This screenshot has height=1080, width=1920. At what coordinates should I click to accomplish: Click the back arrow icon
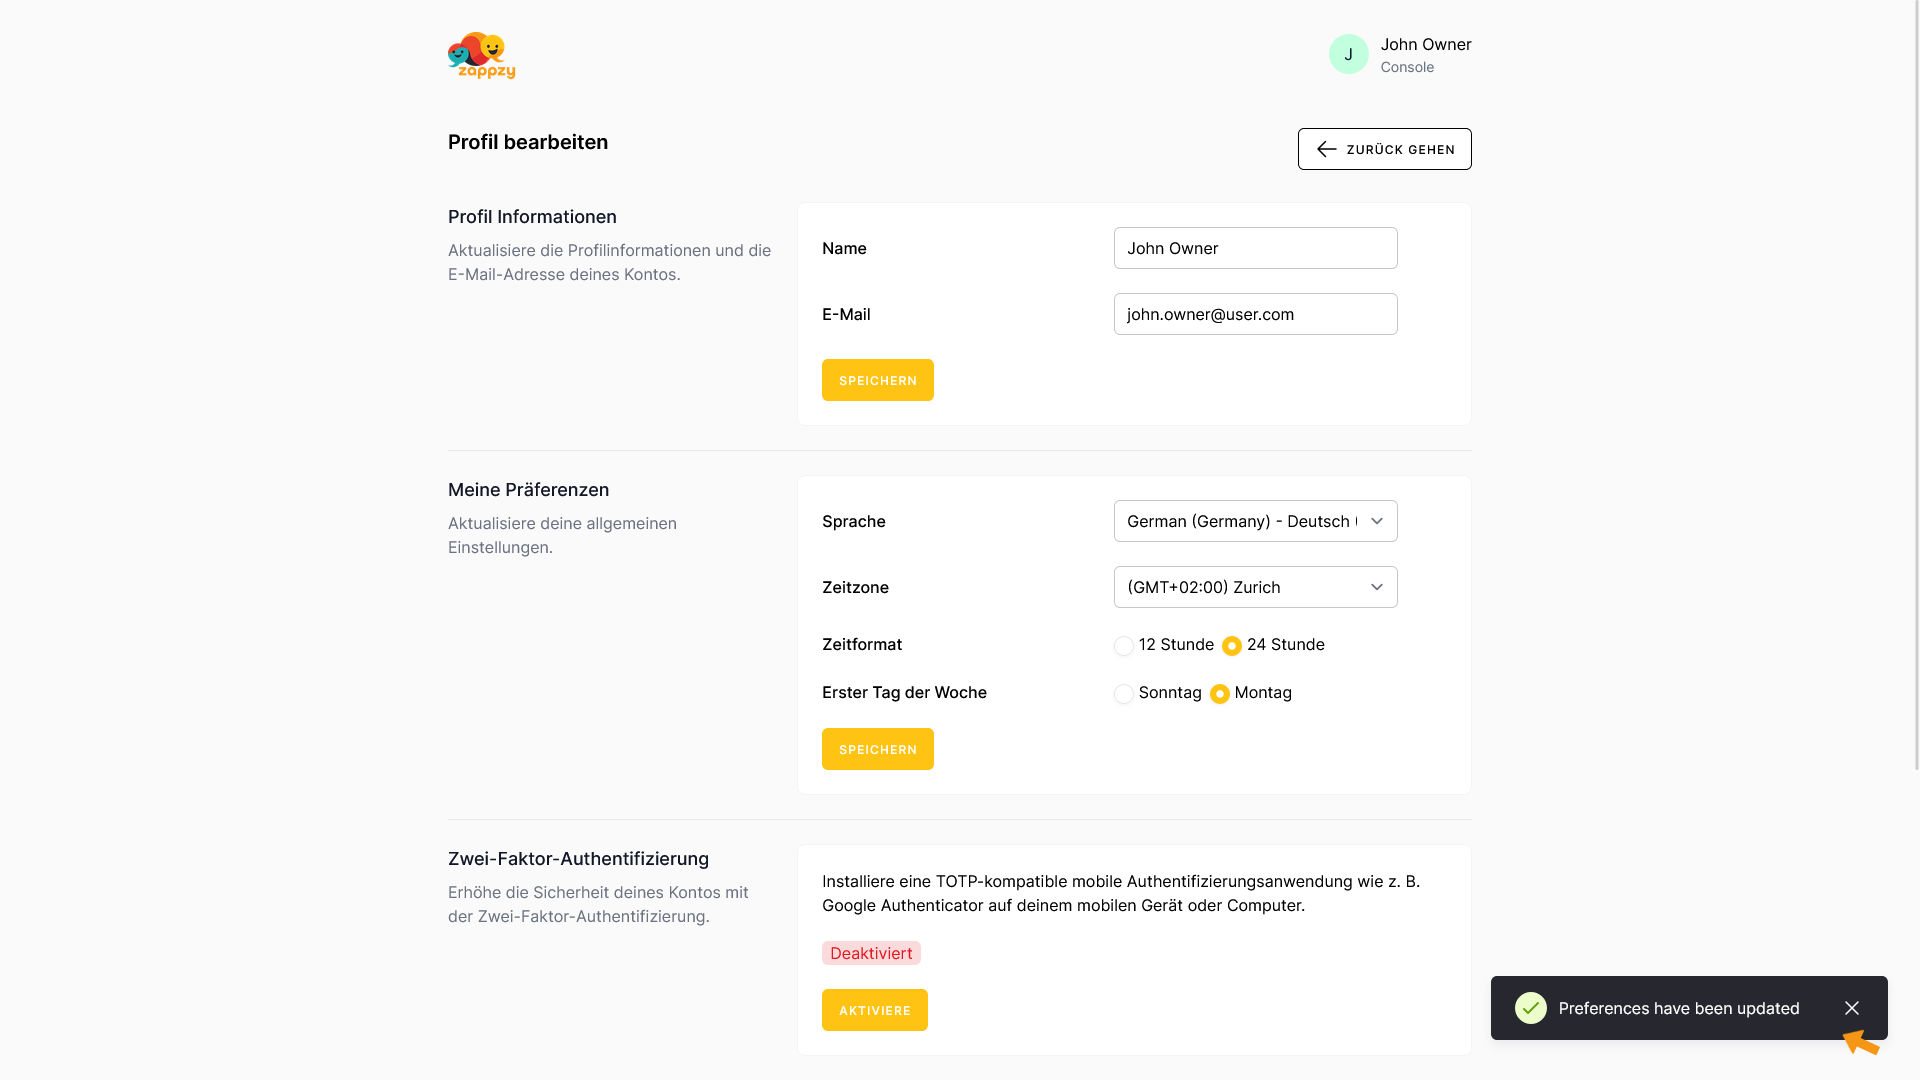tap(1326, 149)
